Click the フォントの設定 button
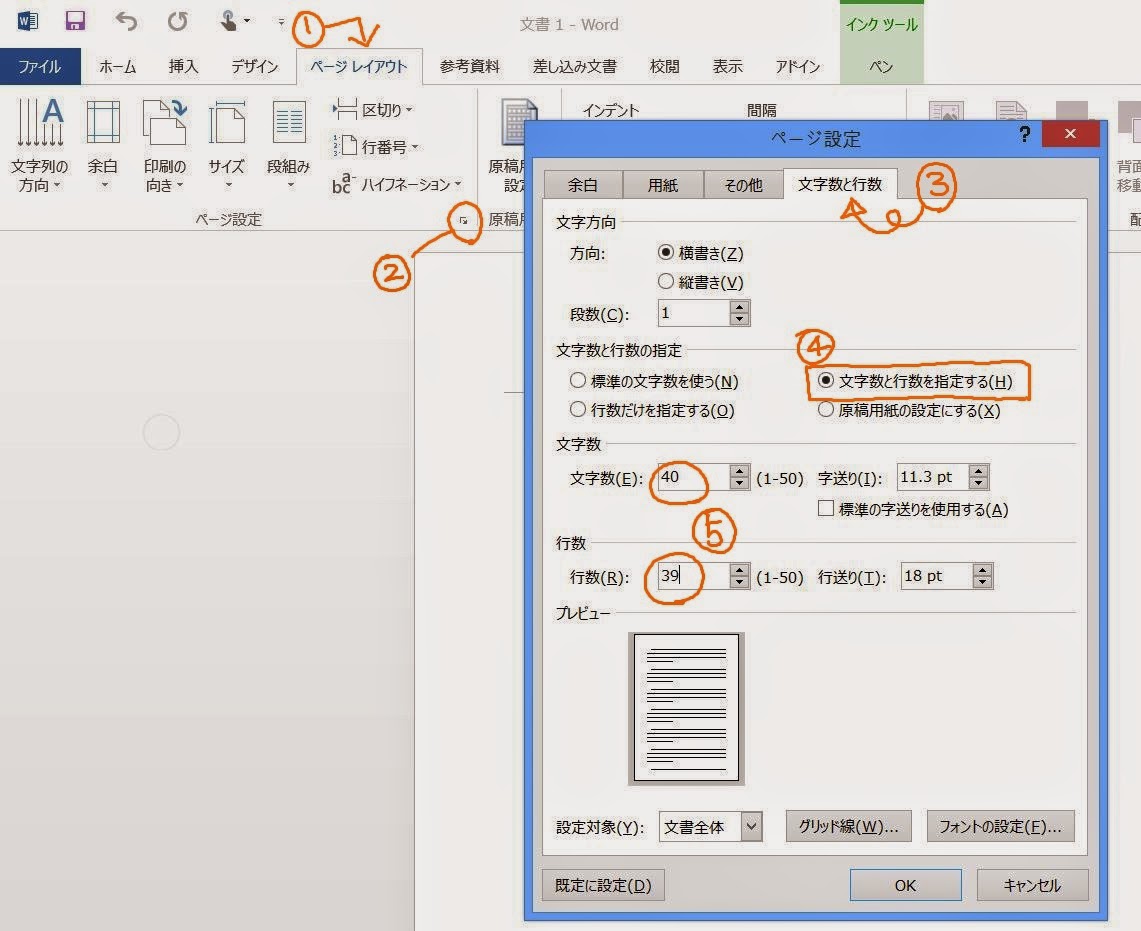The height and width of the screenshot is (931, 1141). (1001, 826)
